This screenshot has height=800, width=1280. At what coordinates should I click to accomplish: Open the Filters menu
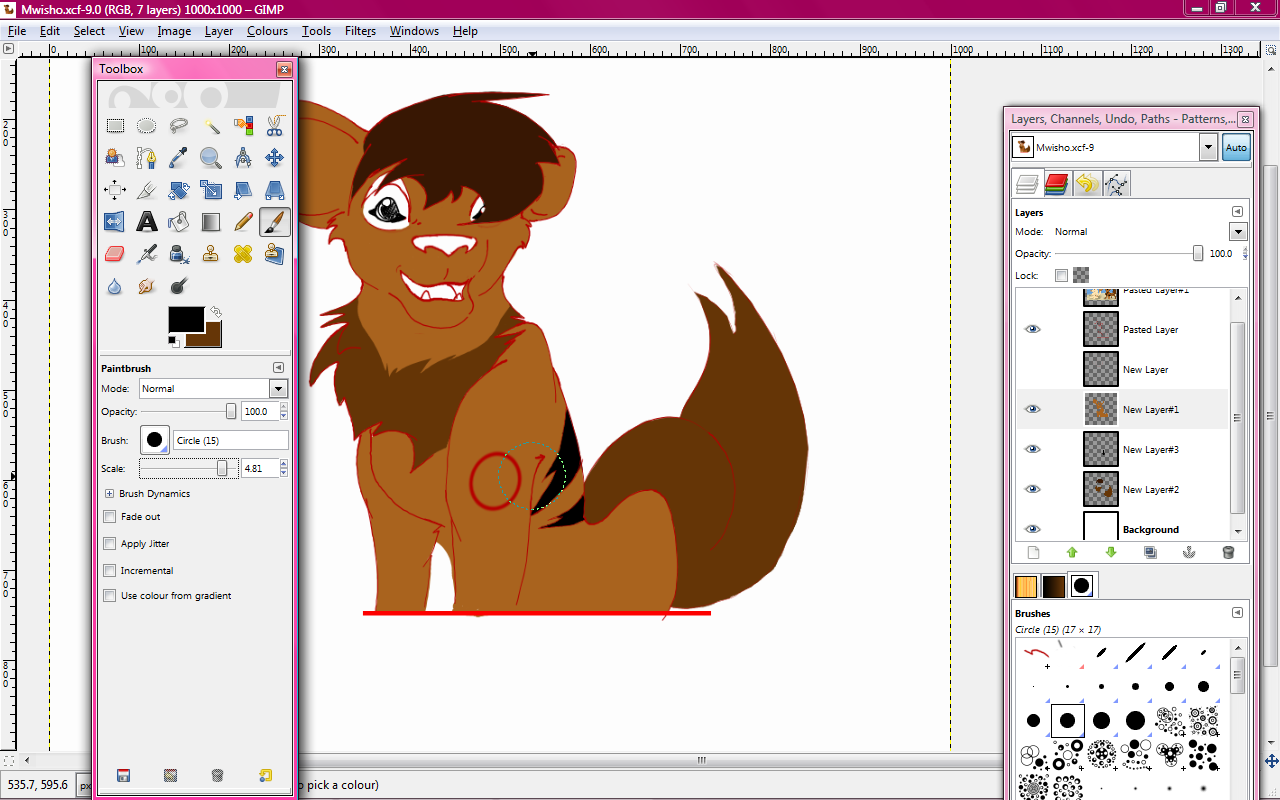[x=360, y=31]
